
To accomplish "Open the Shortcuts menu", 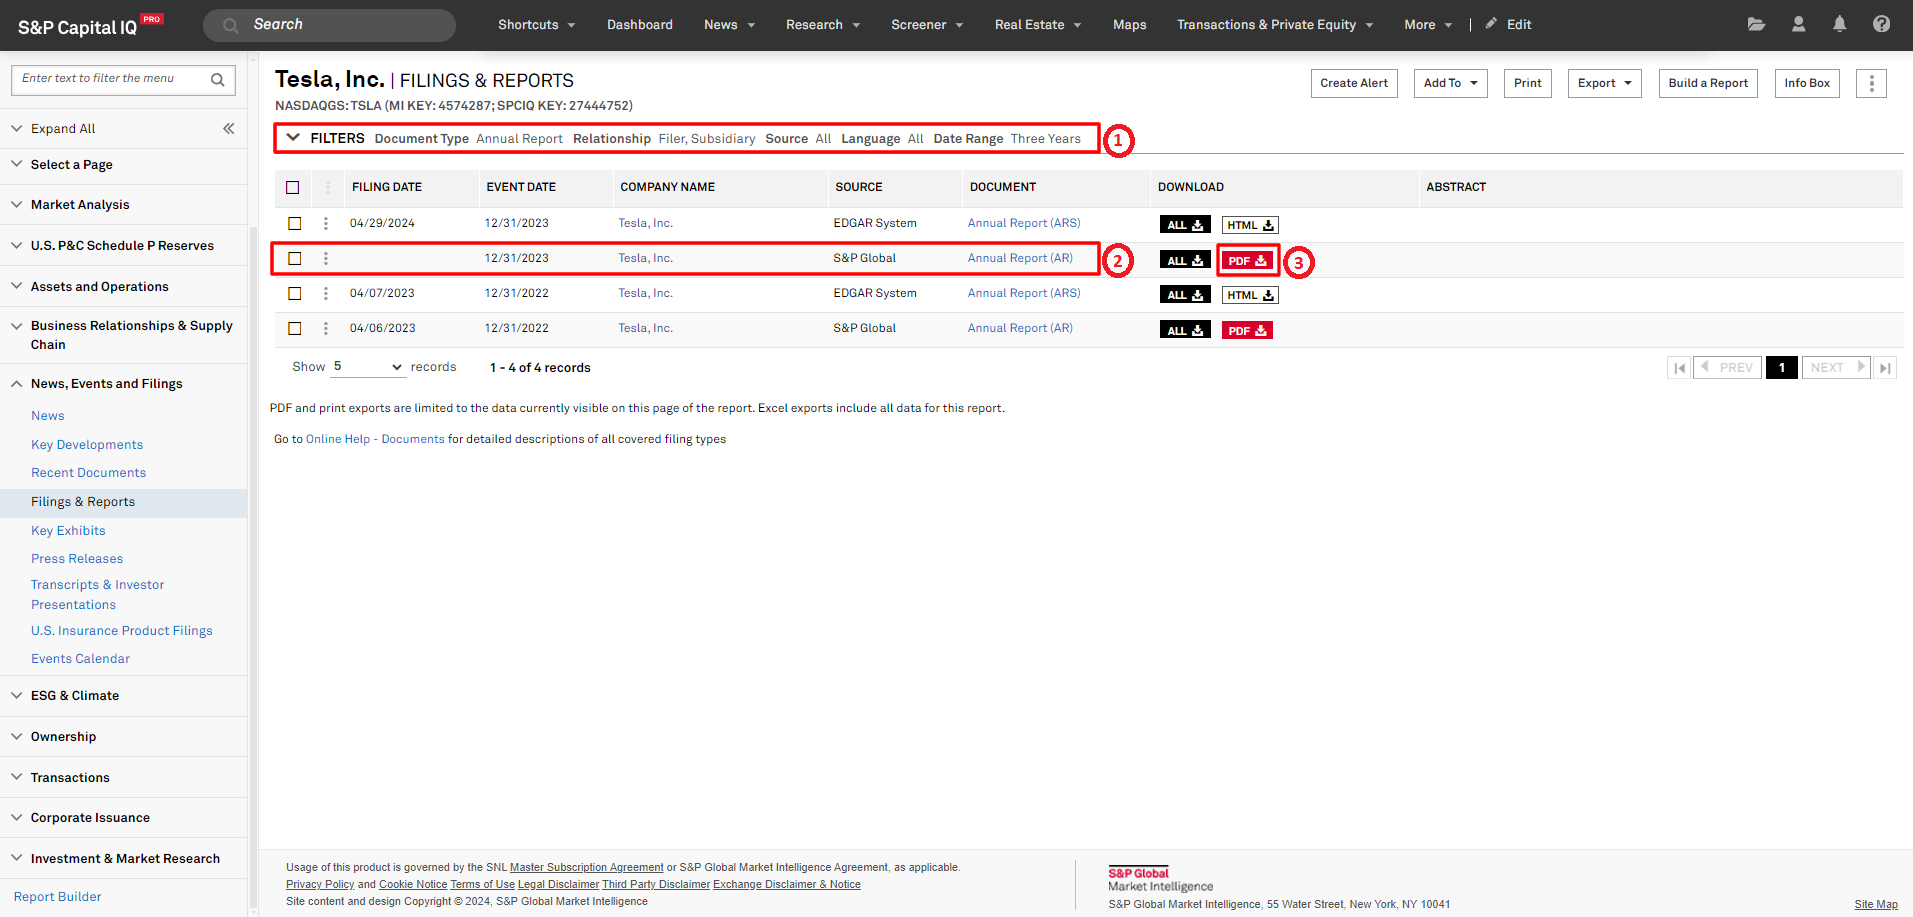I will click(536, 24).
